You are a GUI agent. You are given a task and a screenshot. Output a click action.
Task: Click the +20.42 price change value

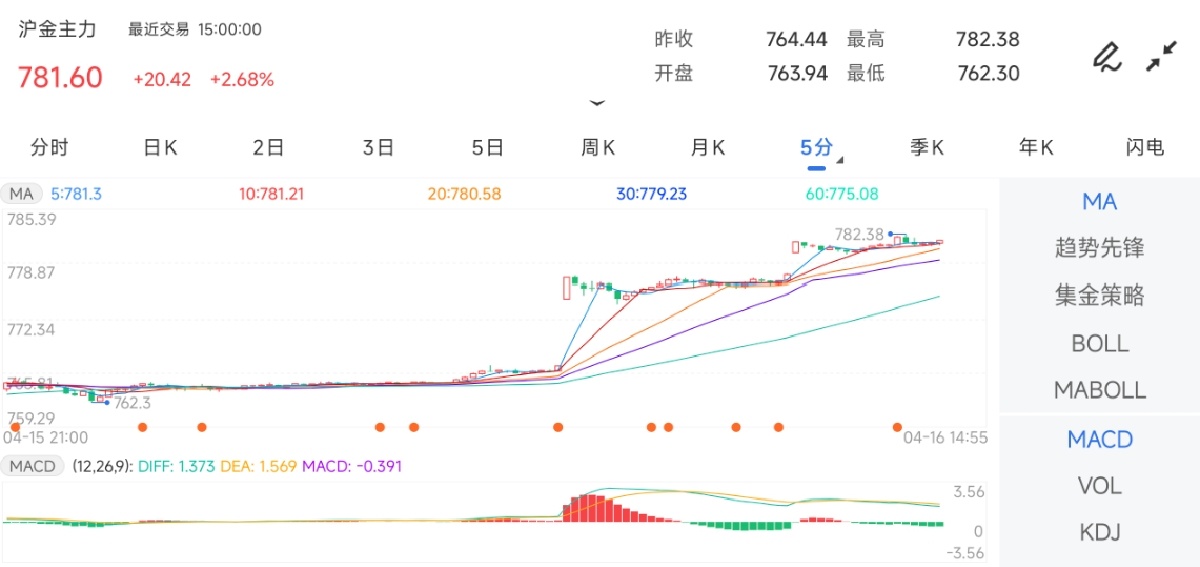point(162,80)
